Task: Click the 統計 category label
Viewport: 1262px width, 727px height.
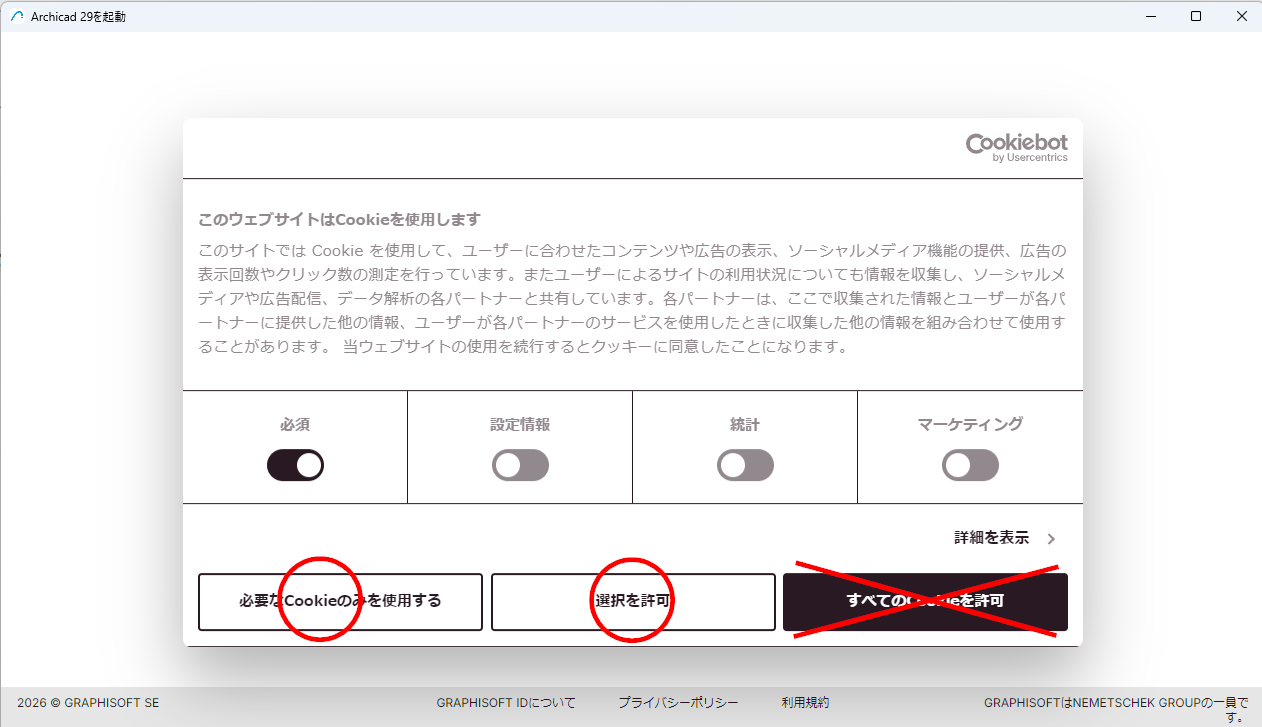Action: click(745, 425)
